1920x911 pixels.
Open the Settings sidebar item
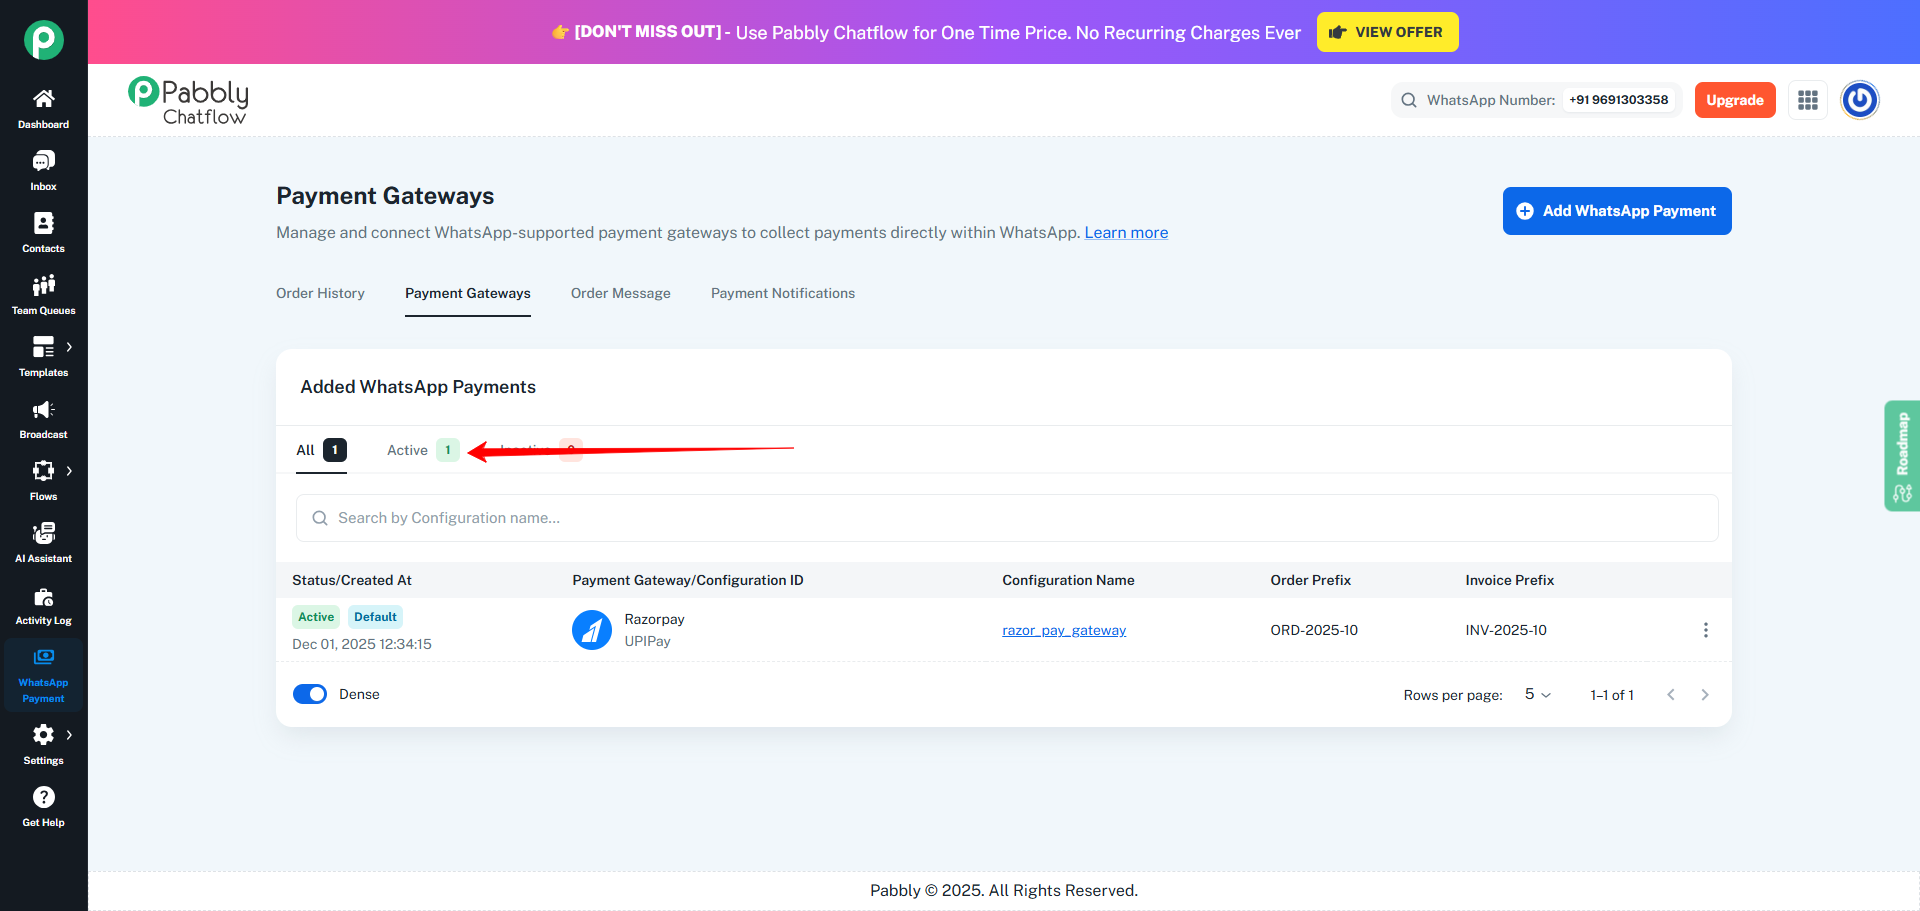click(x=43, y=745)
